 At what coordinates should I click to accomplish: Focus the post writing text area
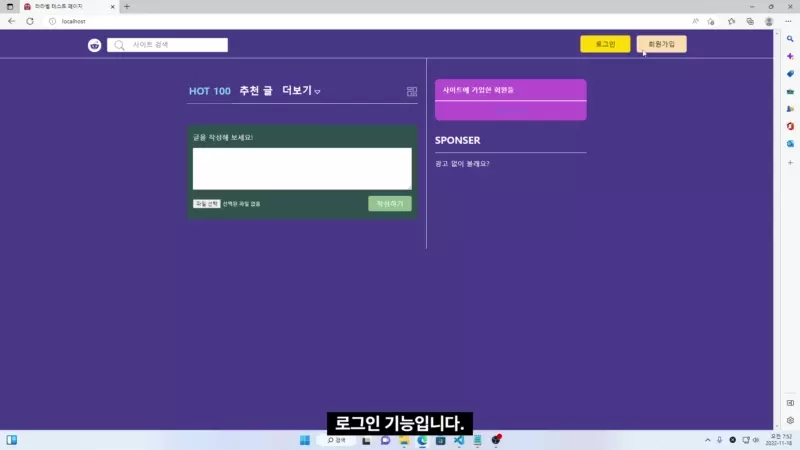tap(302, 169)
